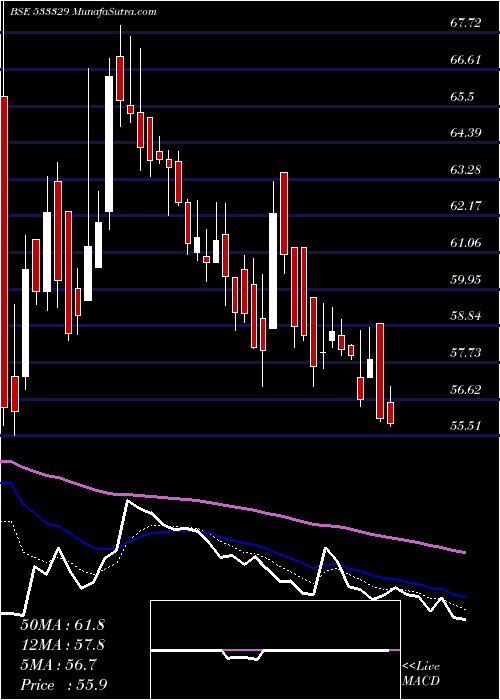This screenshot has height=700, width=500.
Task: Click the 56.62 price axis label
Action: point(466,390)
